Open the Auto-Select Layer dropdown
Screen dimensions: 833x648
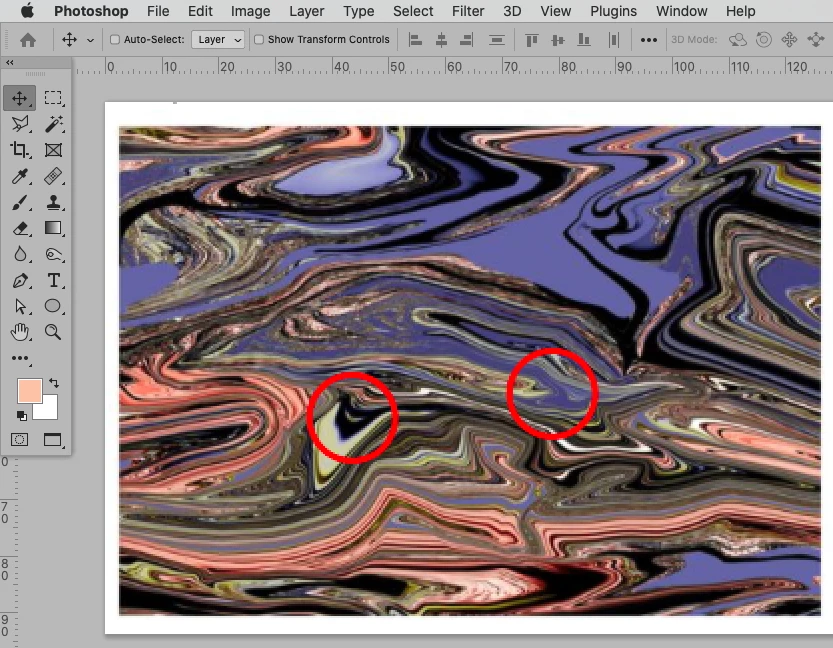pyautogui.click(x=218, y=40)
